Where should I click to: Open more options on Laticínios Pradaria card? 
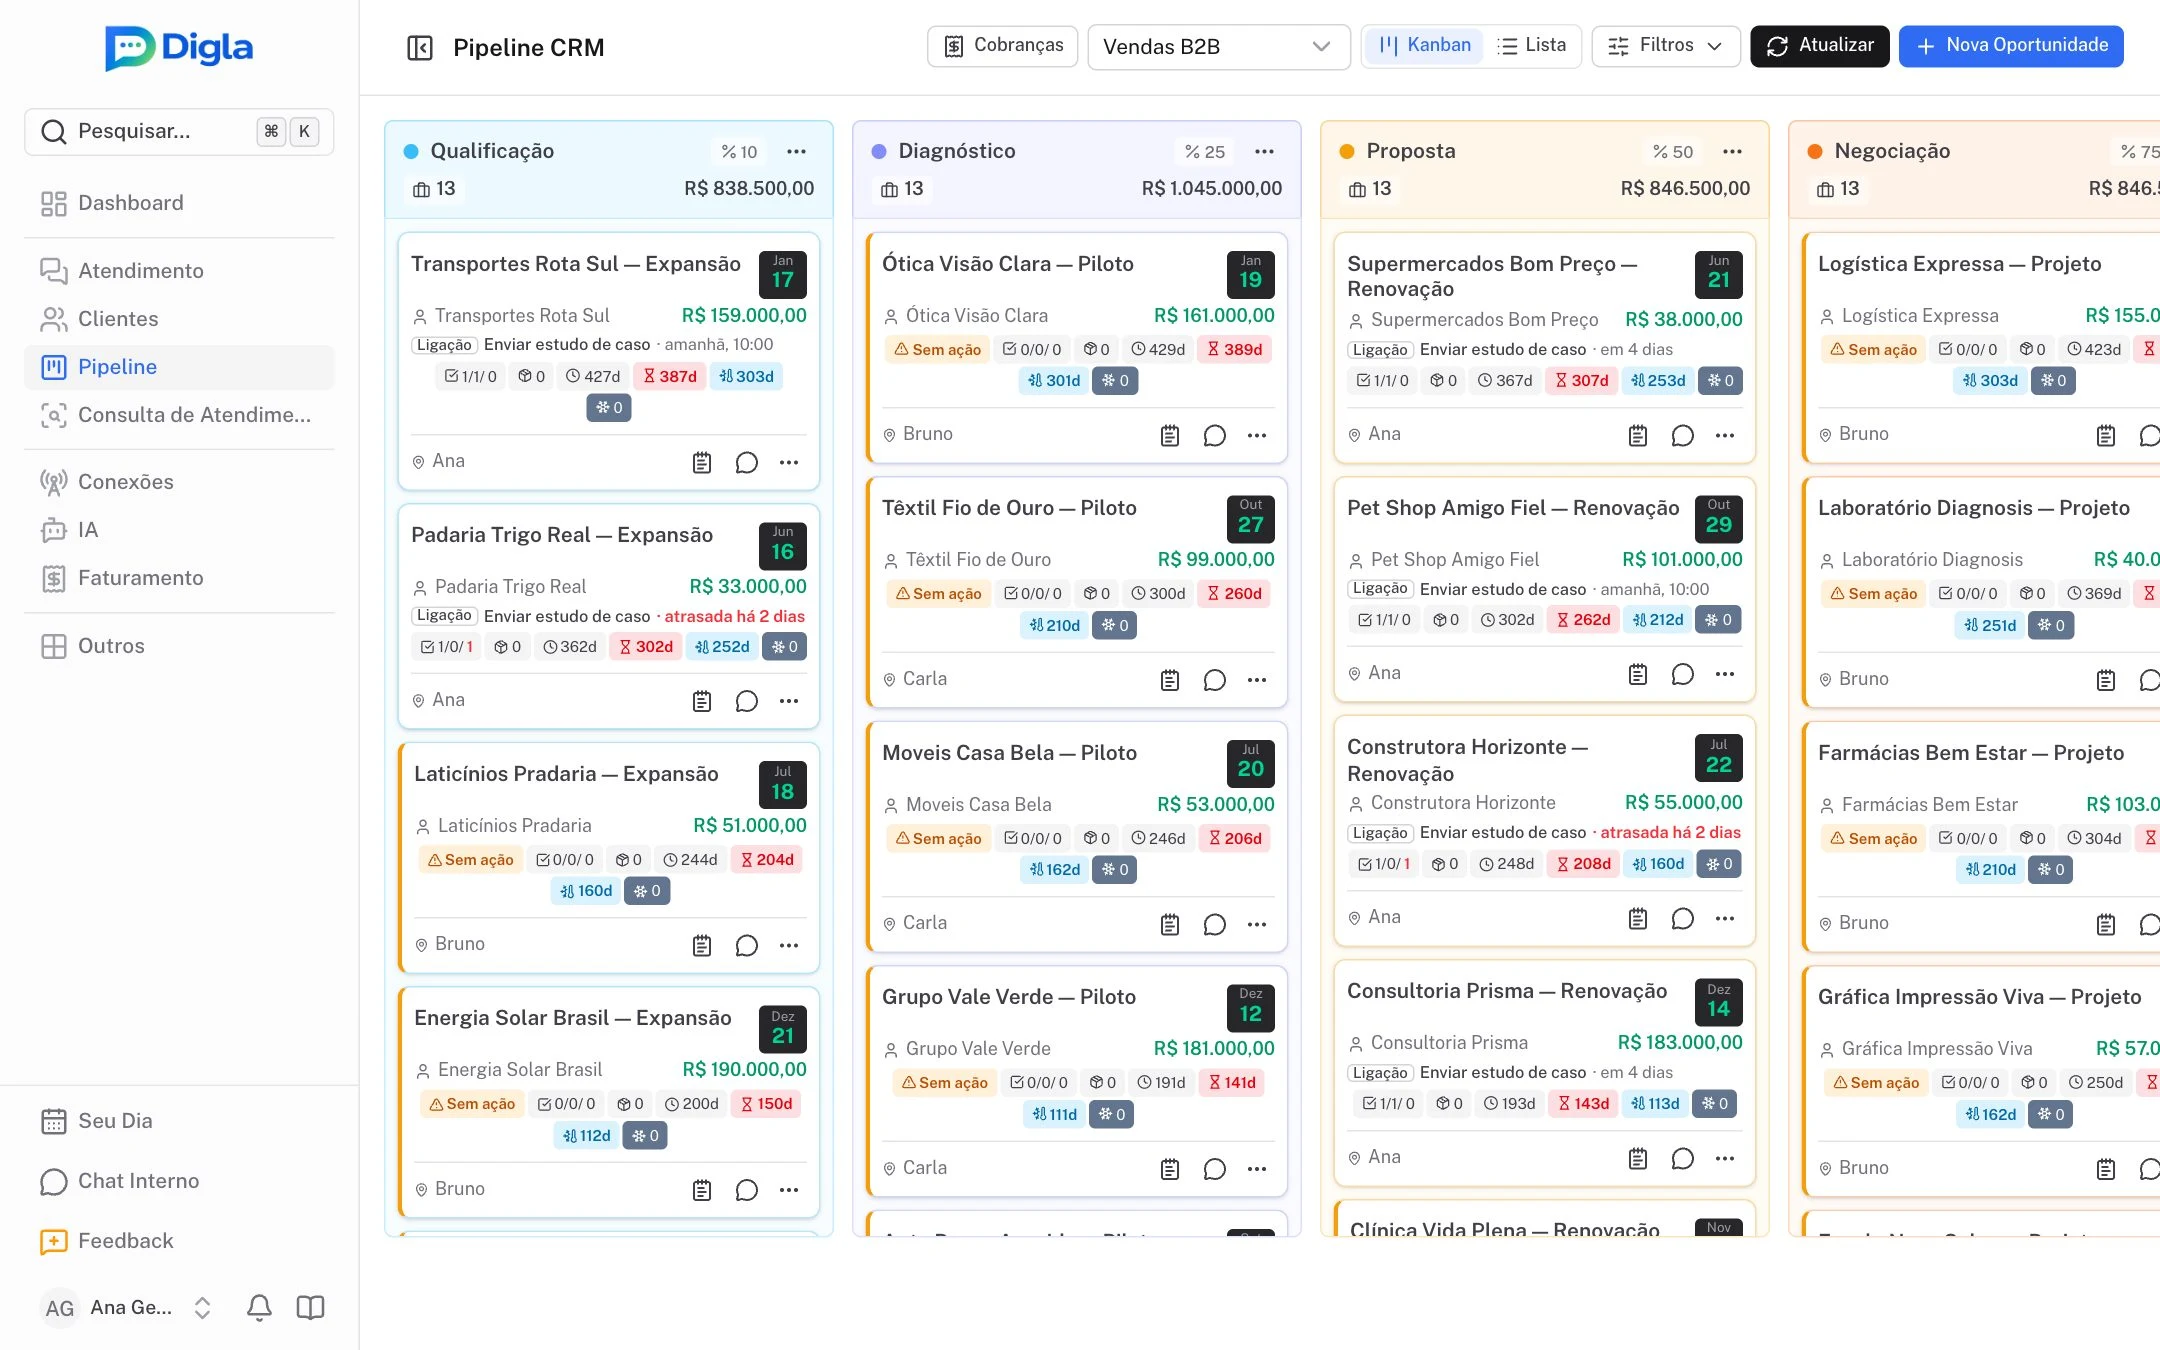(x=789, y=945)
